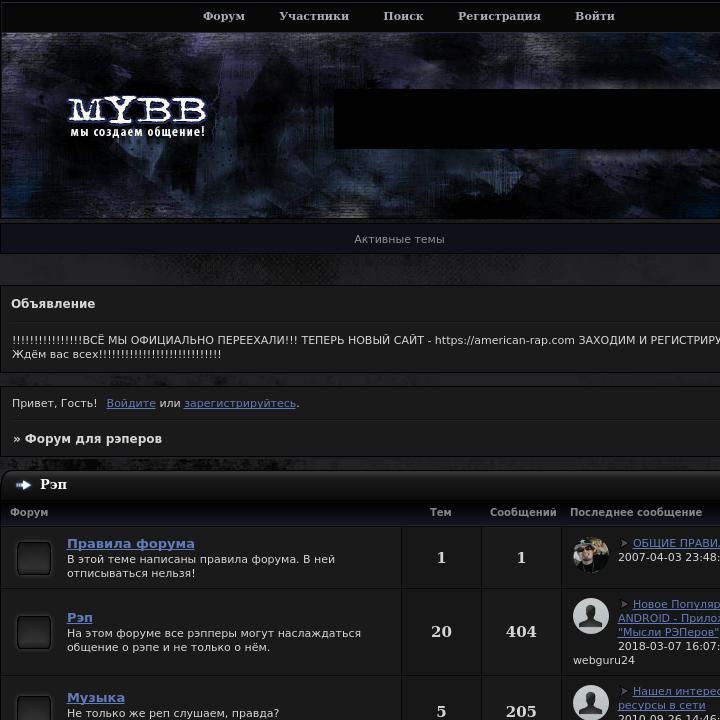Open the ОБЩИЕ ПРАВИЛА last post link

[x=676, y=543]
